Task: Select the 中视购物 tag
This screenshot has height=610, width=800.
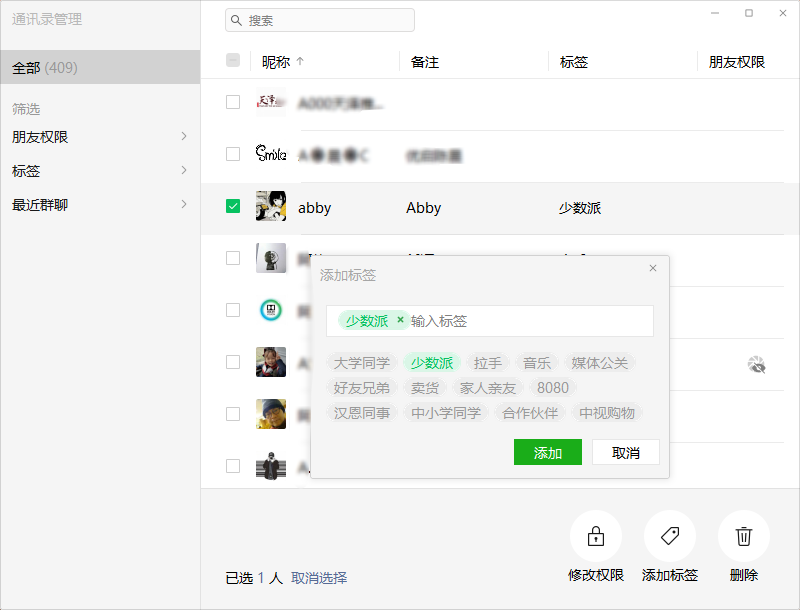Action: pyautogui.click(x=607, y=413)
